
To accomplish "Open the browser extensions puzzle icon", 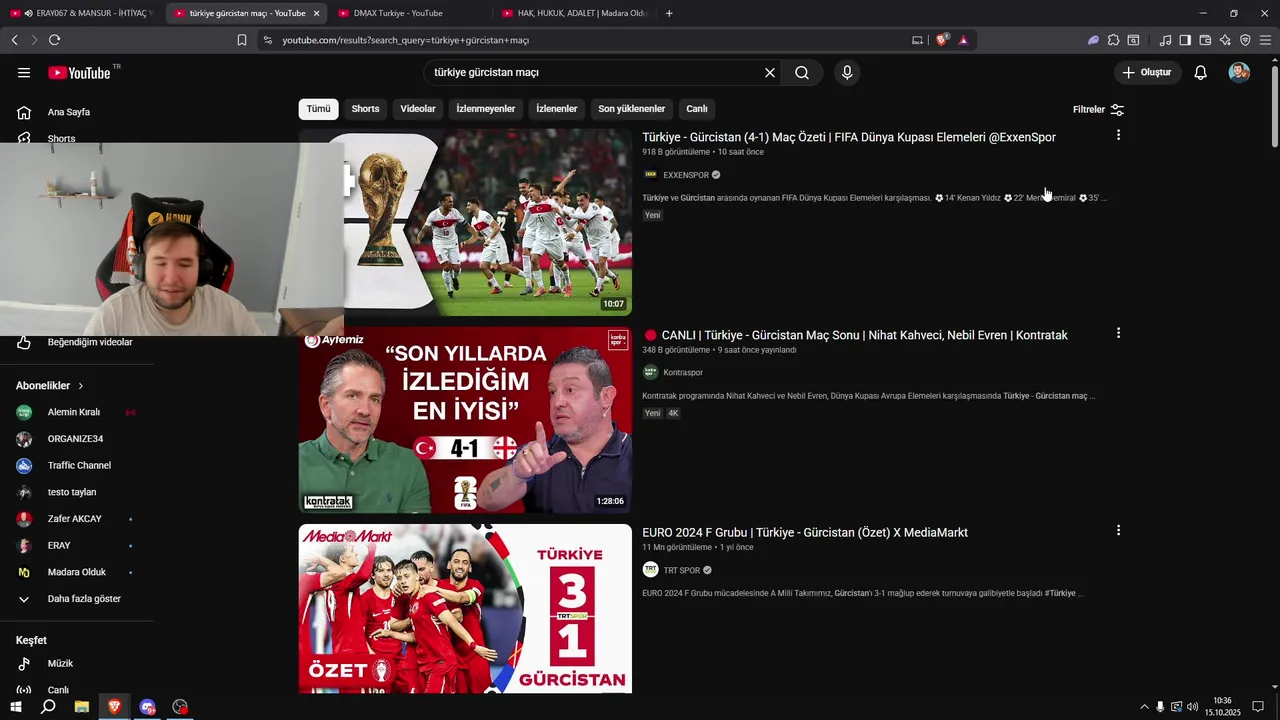I will click(x=1113, y=40).
